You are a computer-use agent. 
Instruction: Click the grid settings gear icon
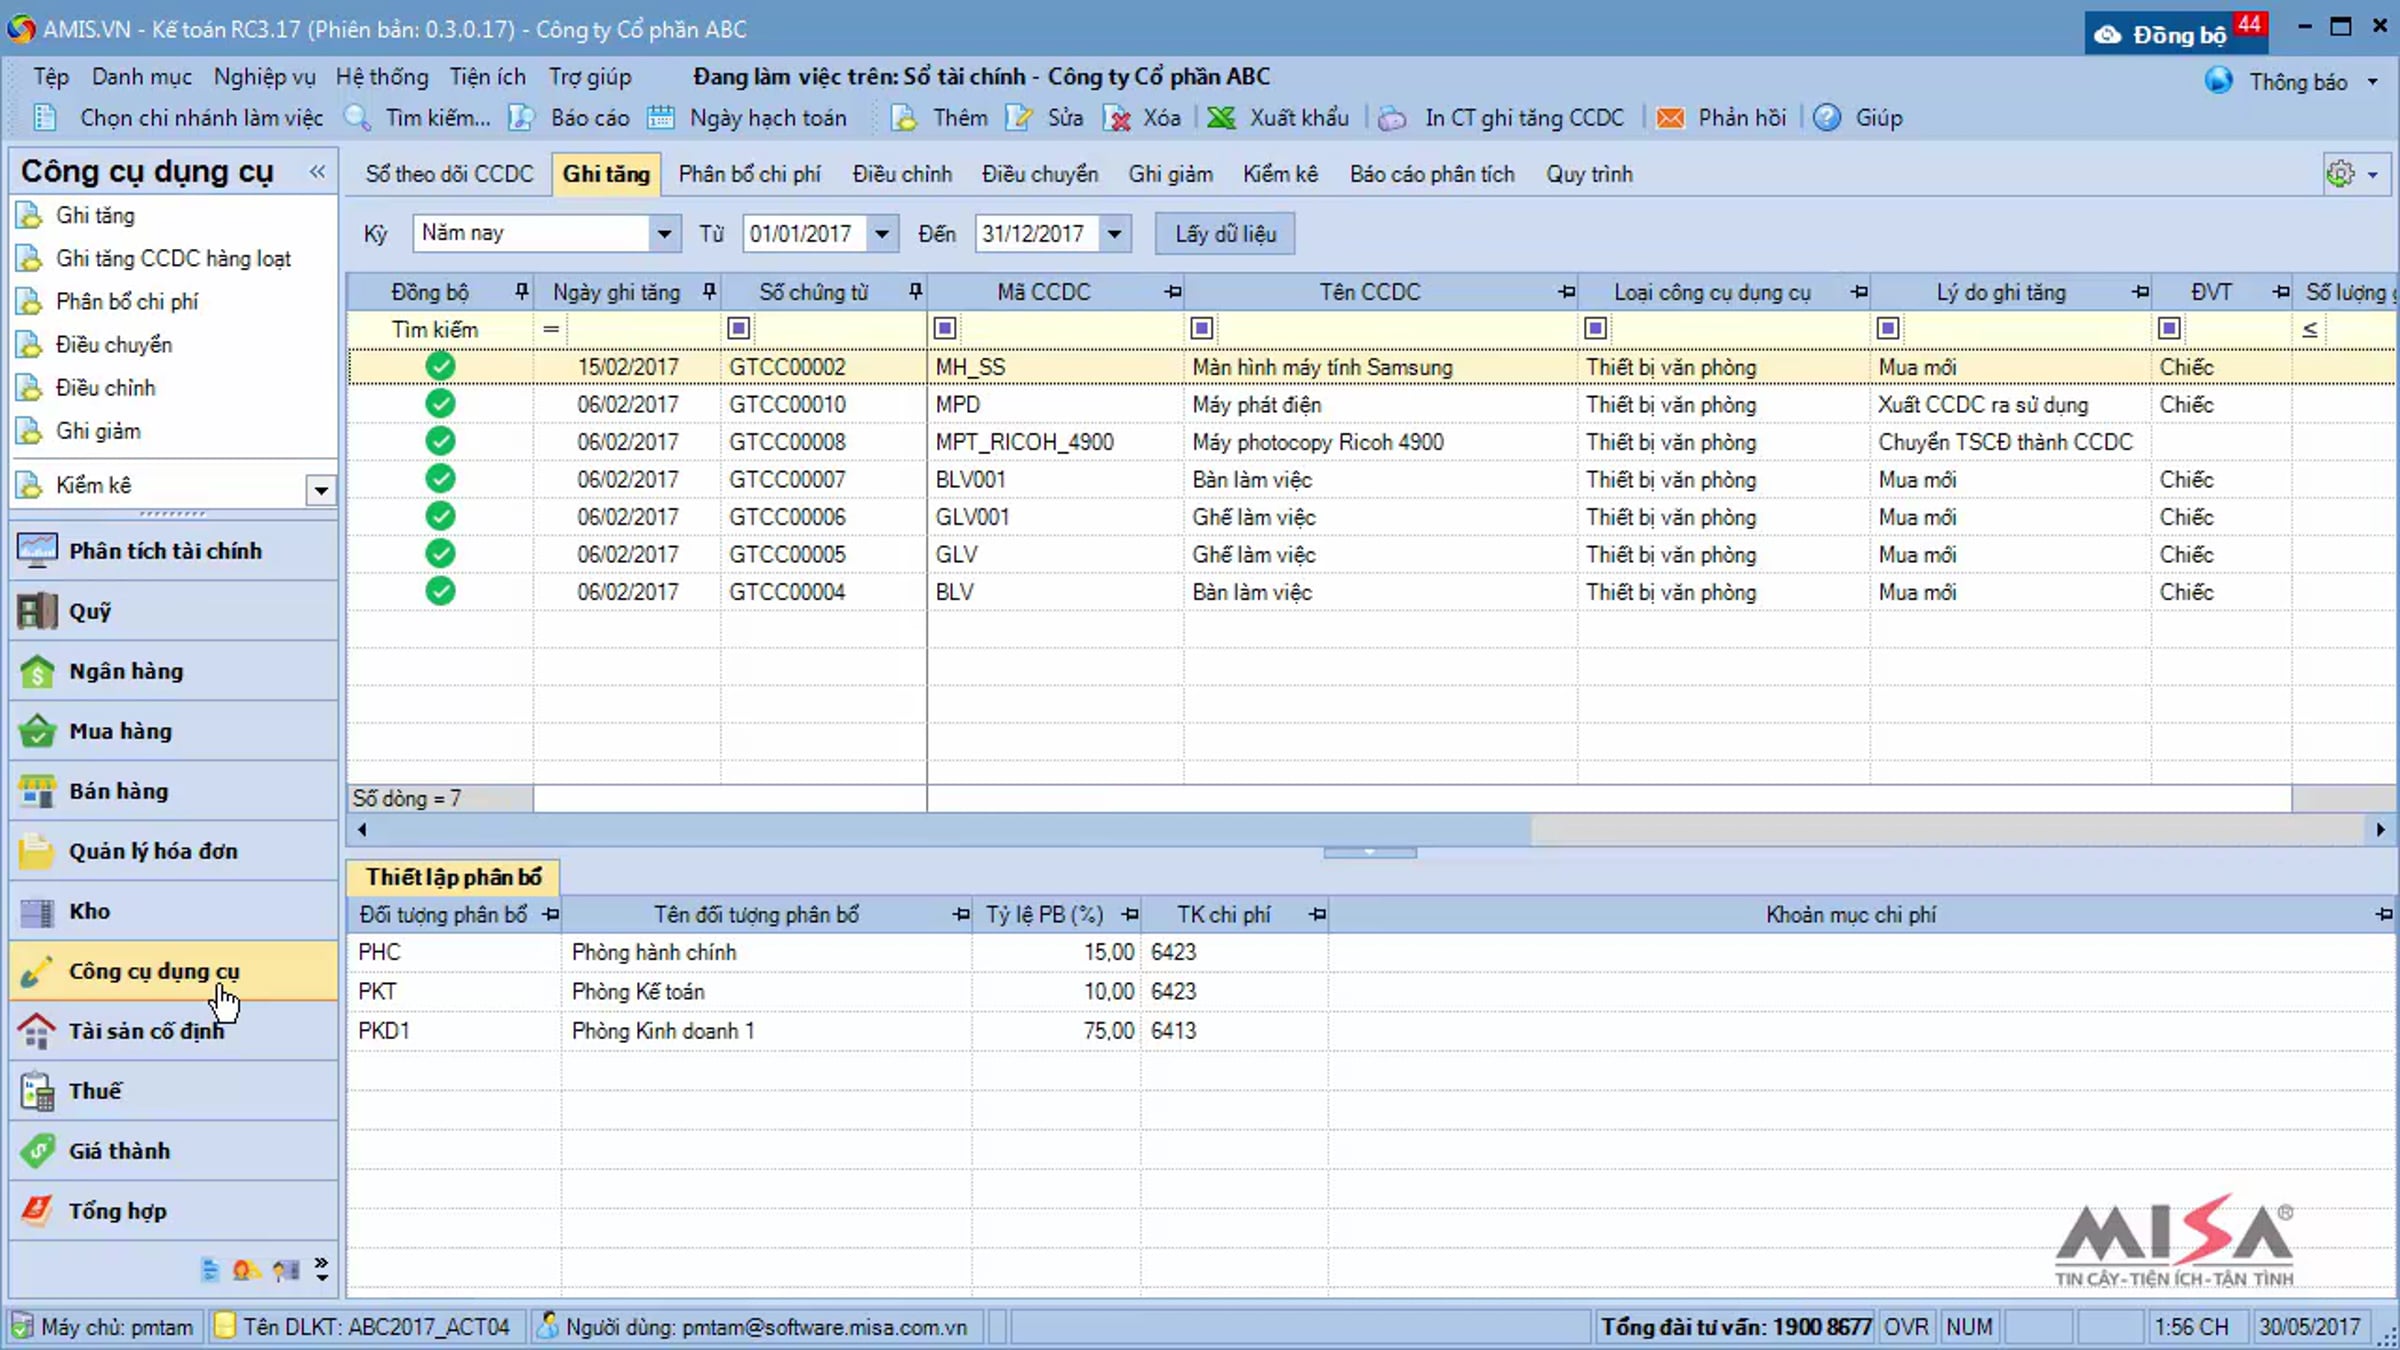point(2341,174)
